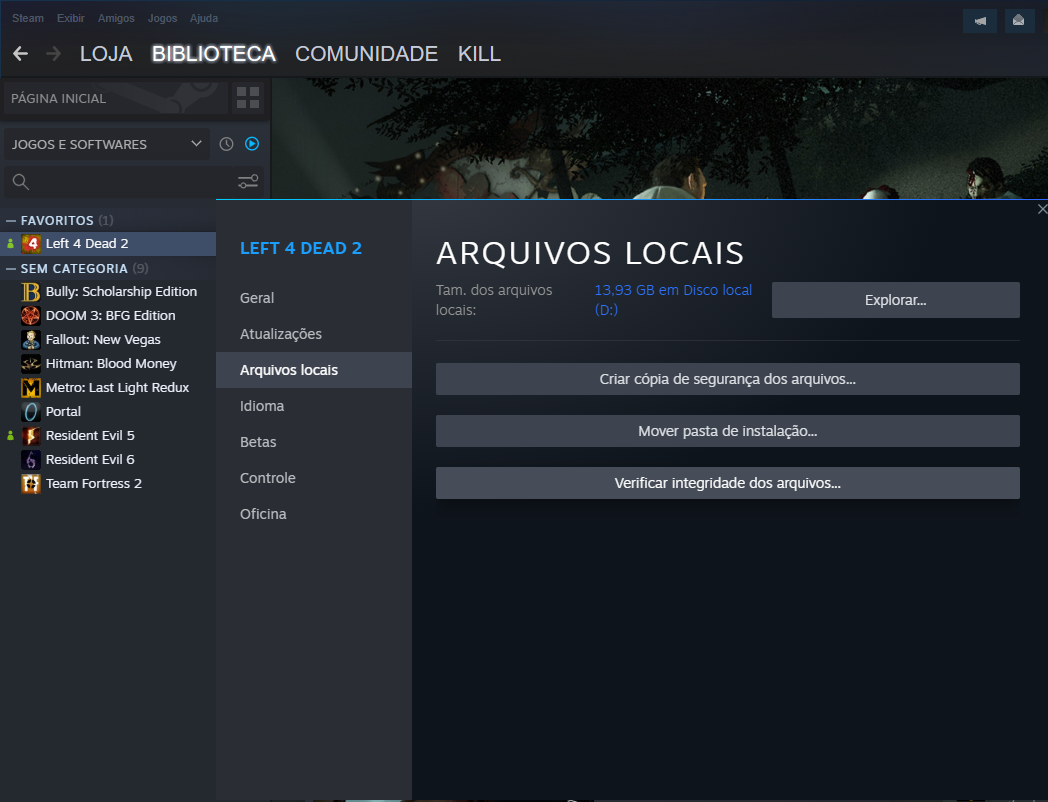The height and width of the screenshot is (802, 1048).
Task: Open the Steam menu
Action: pos(27,18)
